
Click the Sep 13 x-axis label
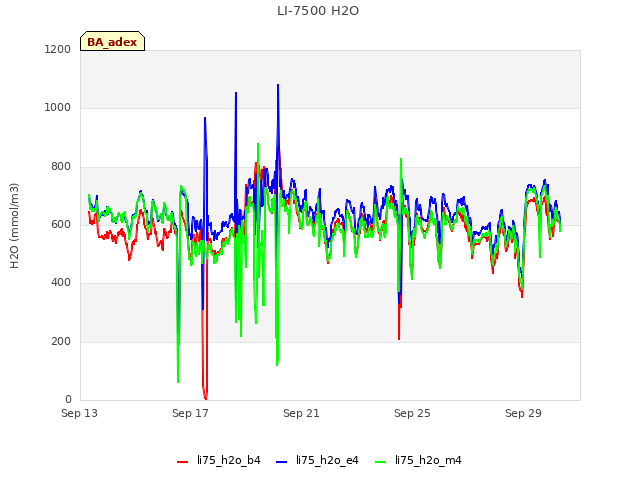tap(80, 413)
